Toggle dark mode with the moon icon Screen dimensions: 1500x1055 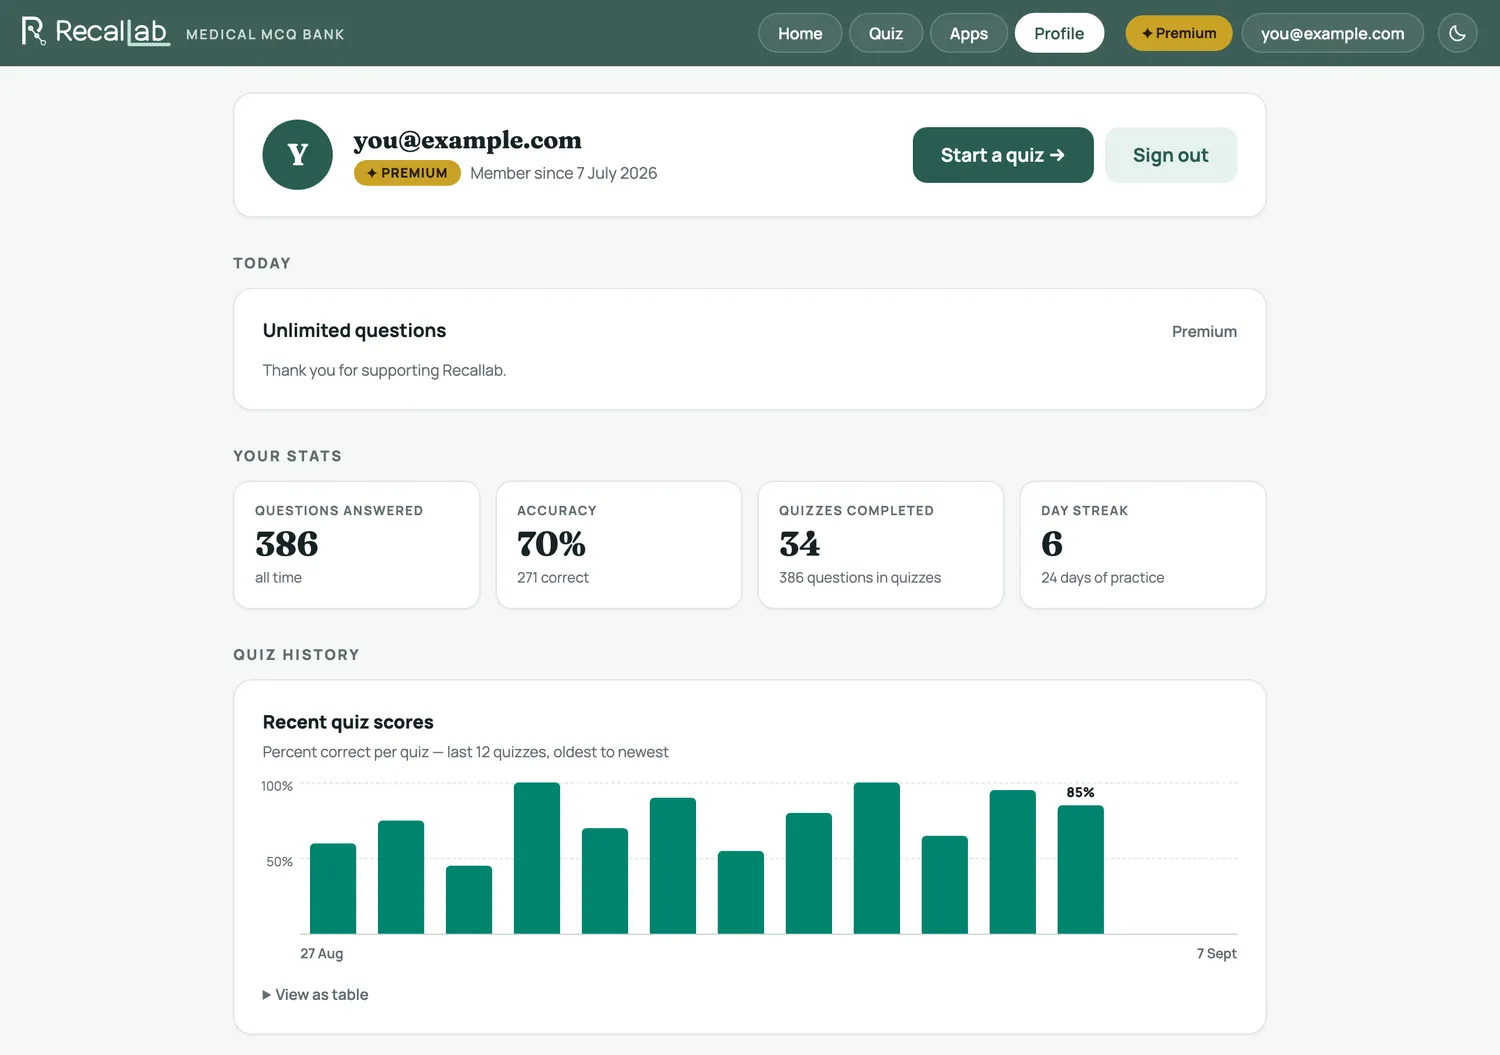[x=1457, y=33]
